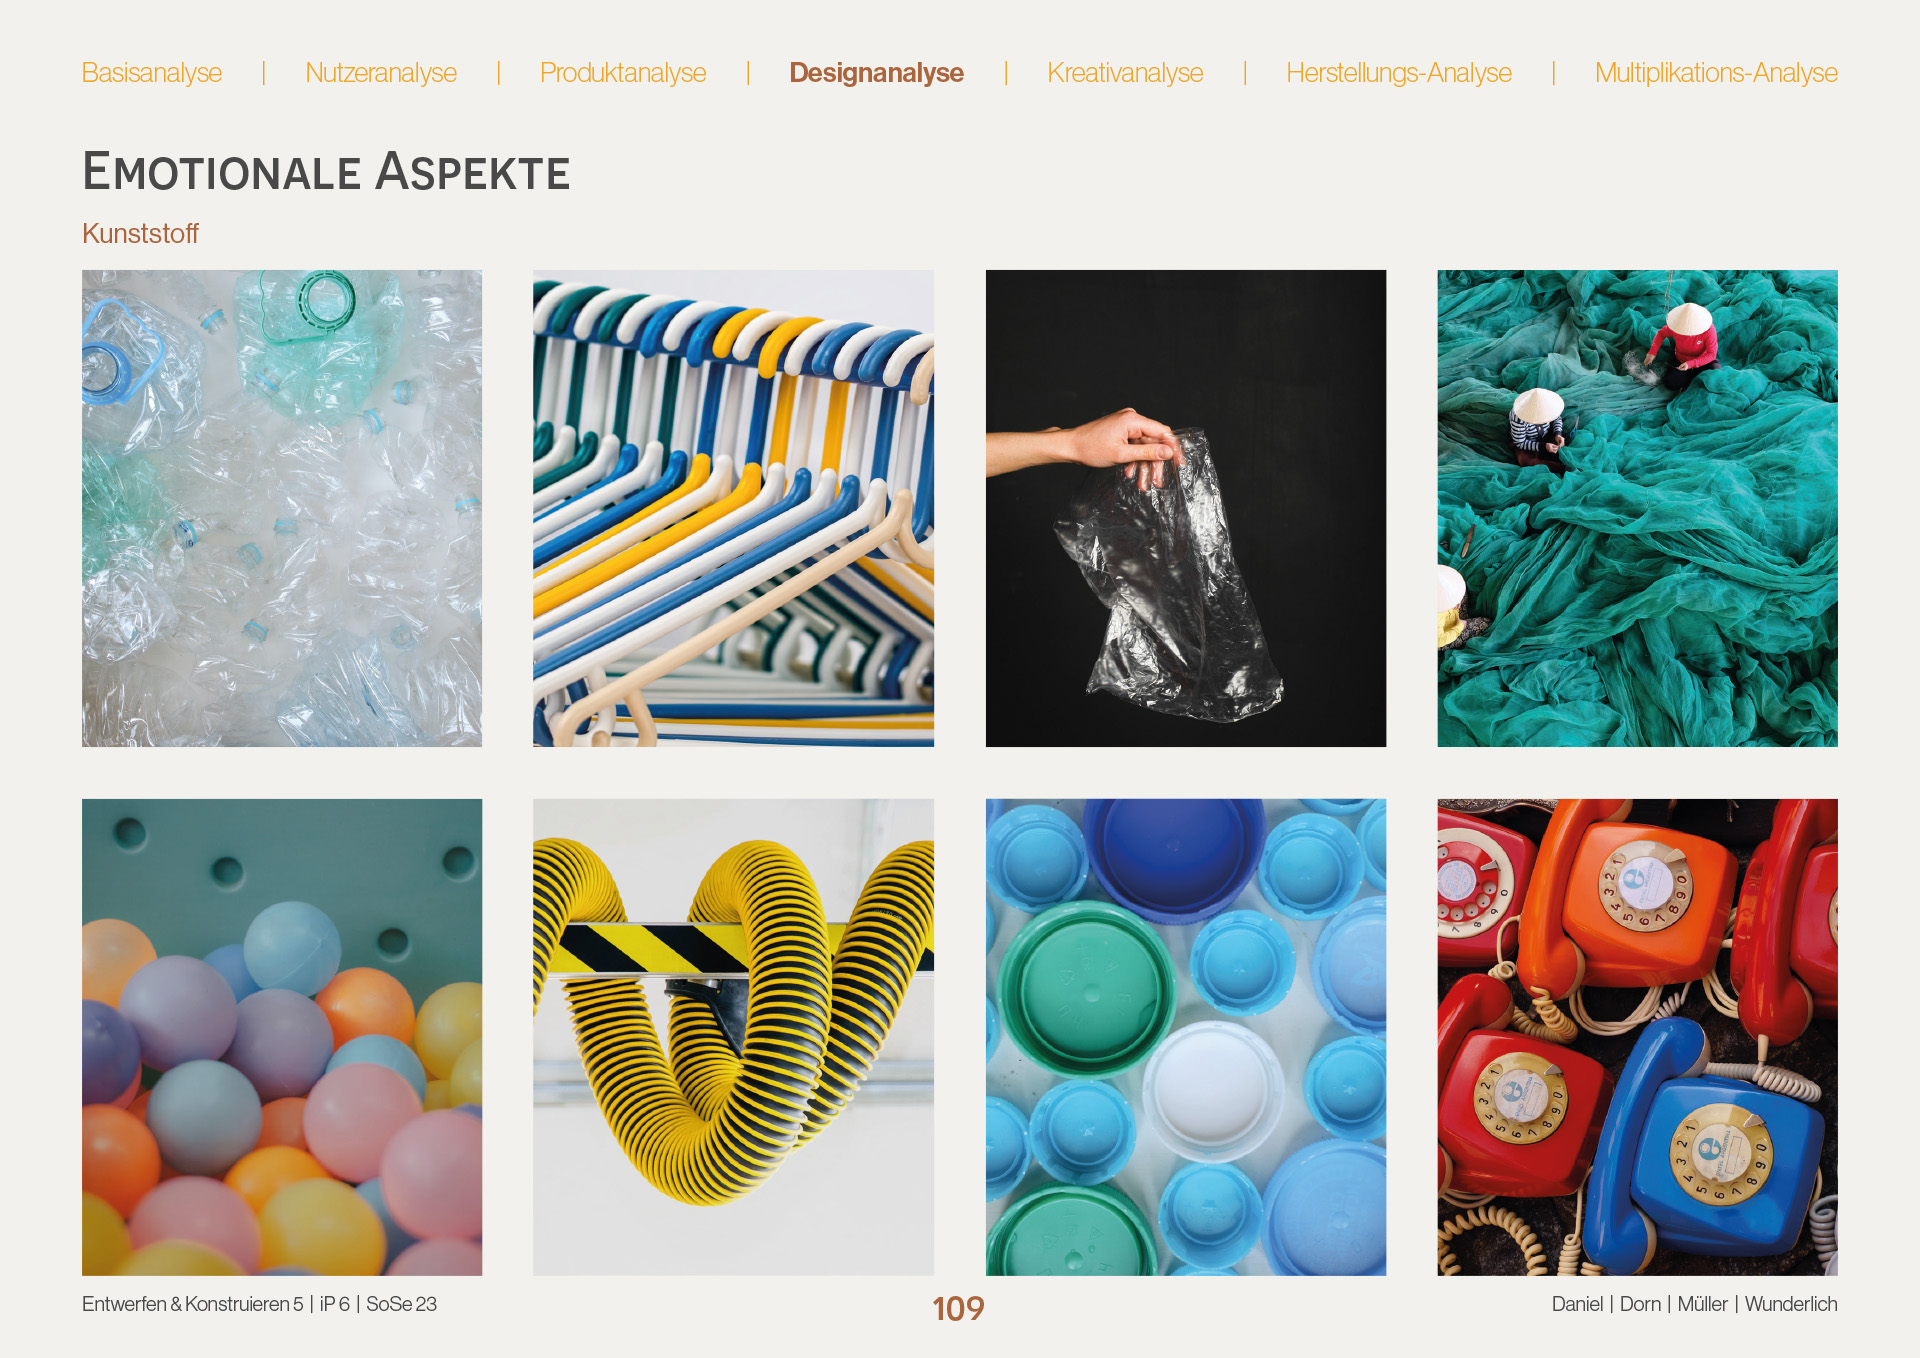The image size is (1920, 1358).
Task: Click the Emotionale Aspekte heading
Action: (x=326, y=171)
